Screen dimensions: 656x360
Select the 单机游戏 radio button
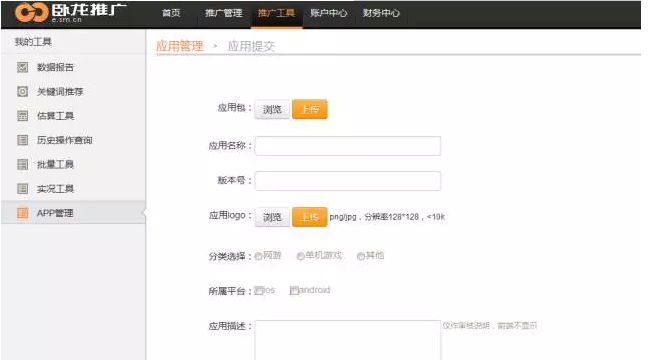click(x=300, y=256)
